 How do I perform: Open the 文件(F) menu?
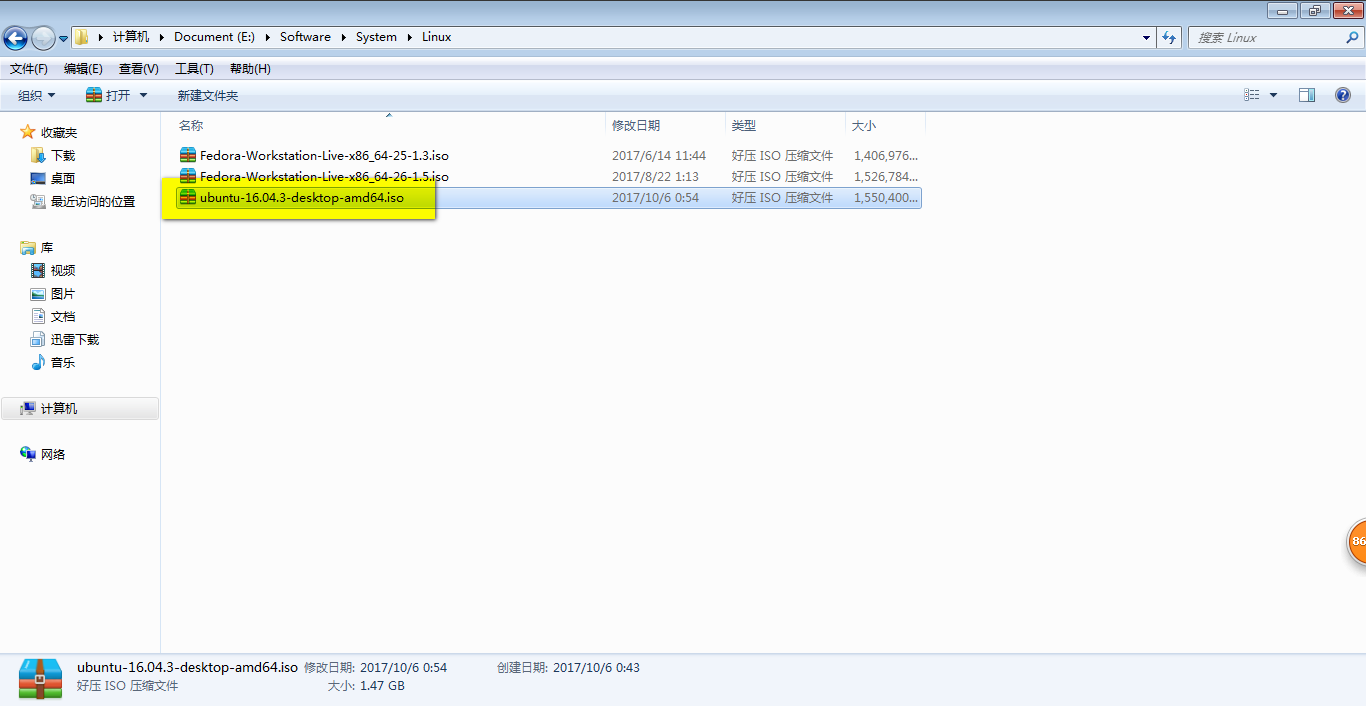[29, 69]
